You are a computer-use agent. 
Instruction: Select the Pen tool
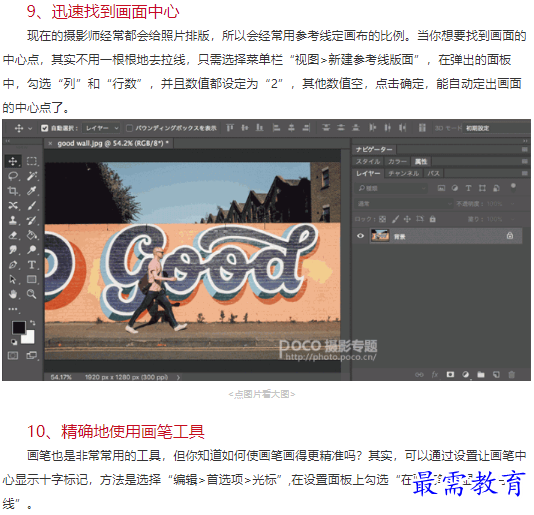(x=13, y=265)
